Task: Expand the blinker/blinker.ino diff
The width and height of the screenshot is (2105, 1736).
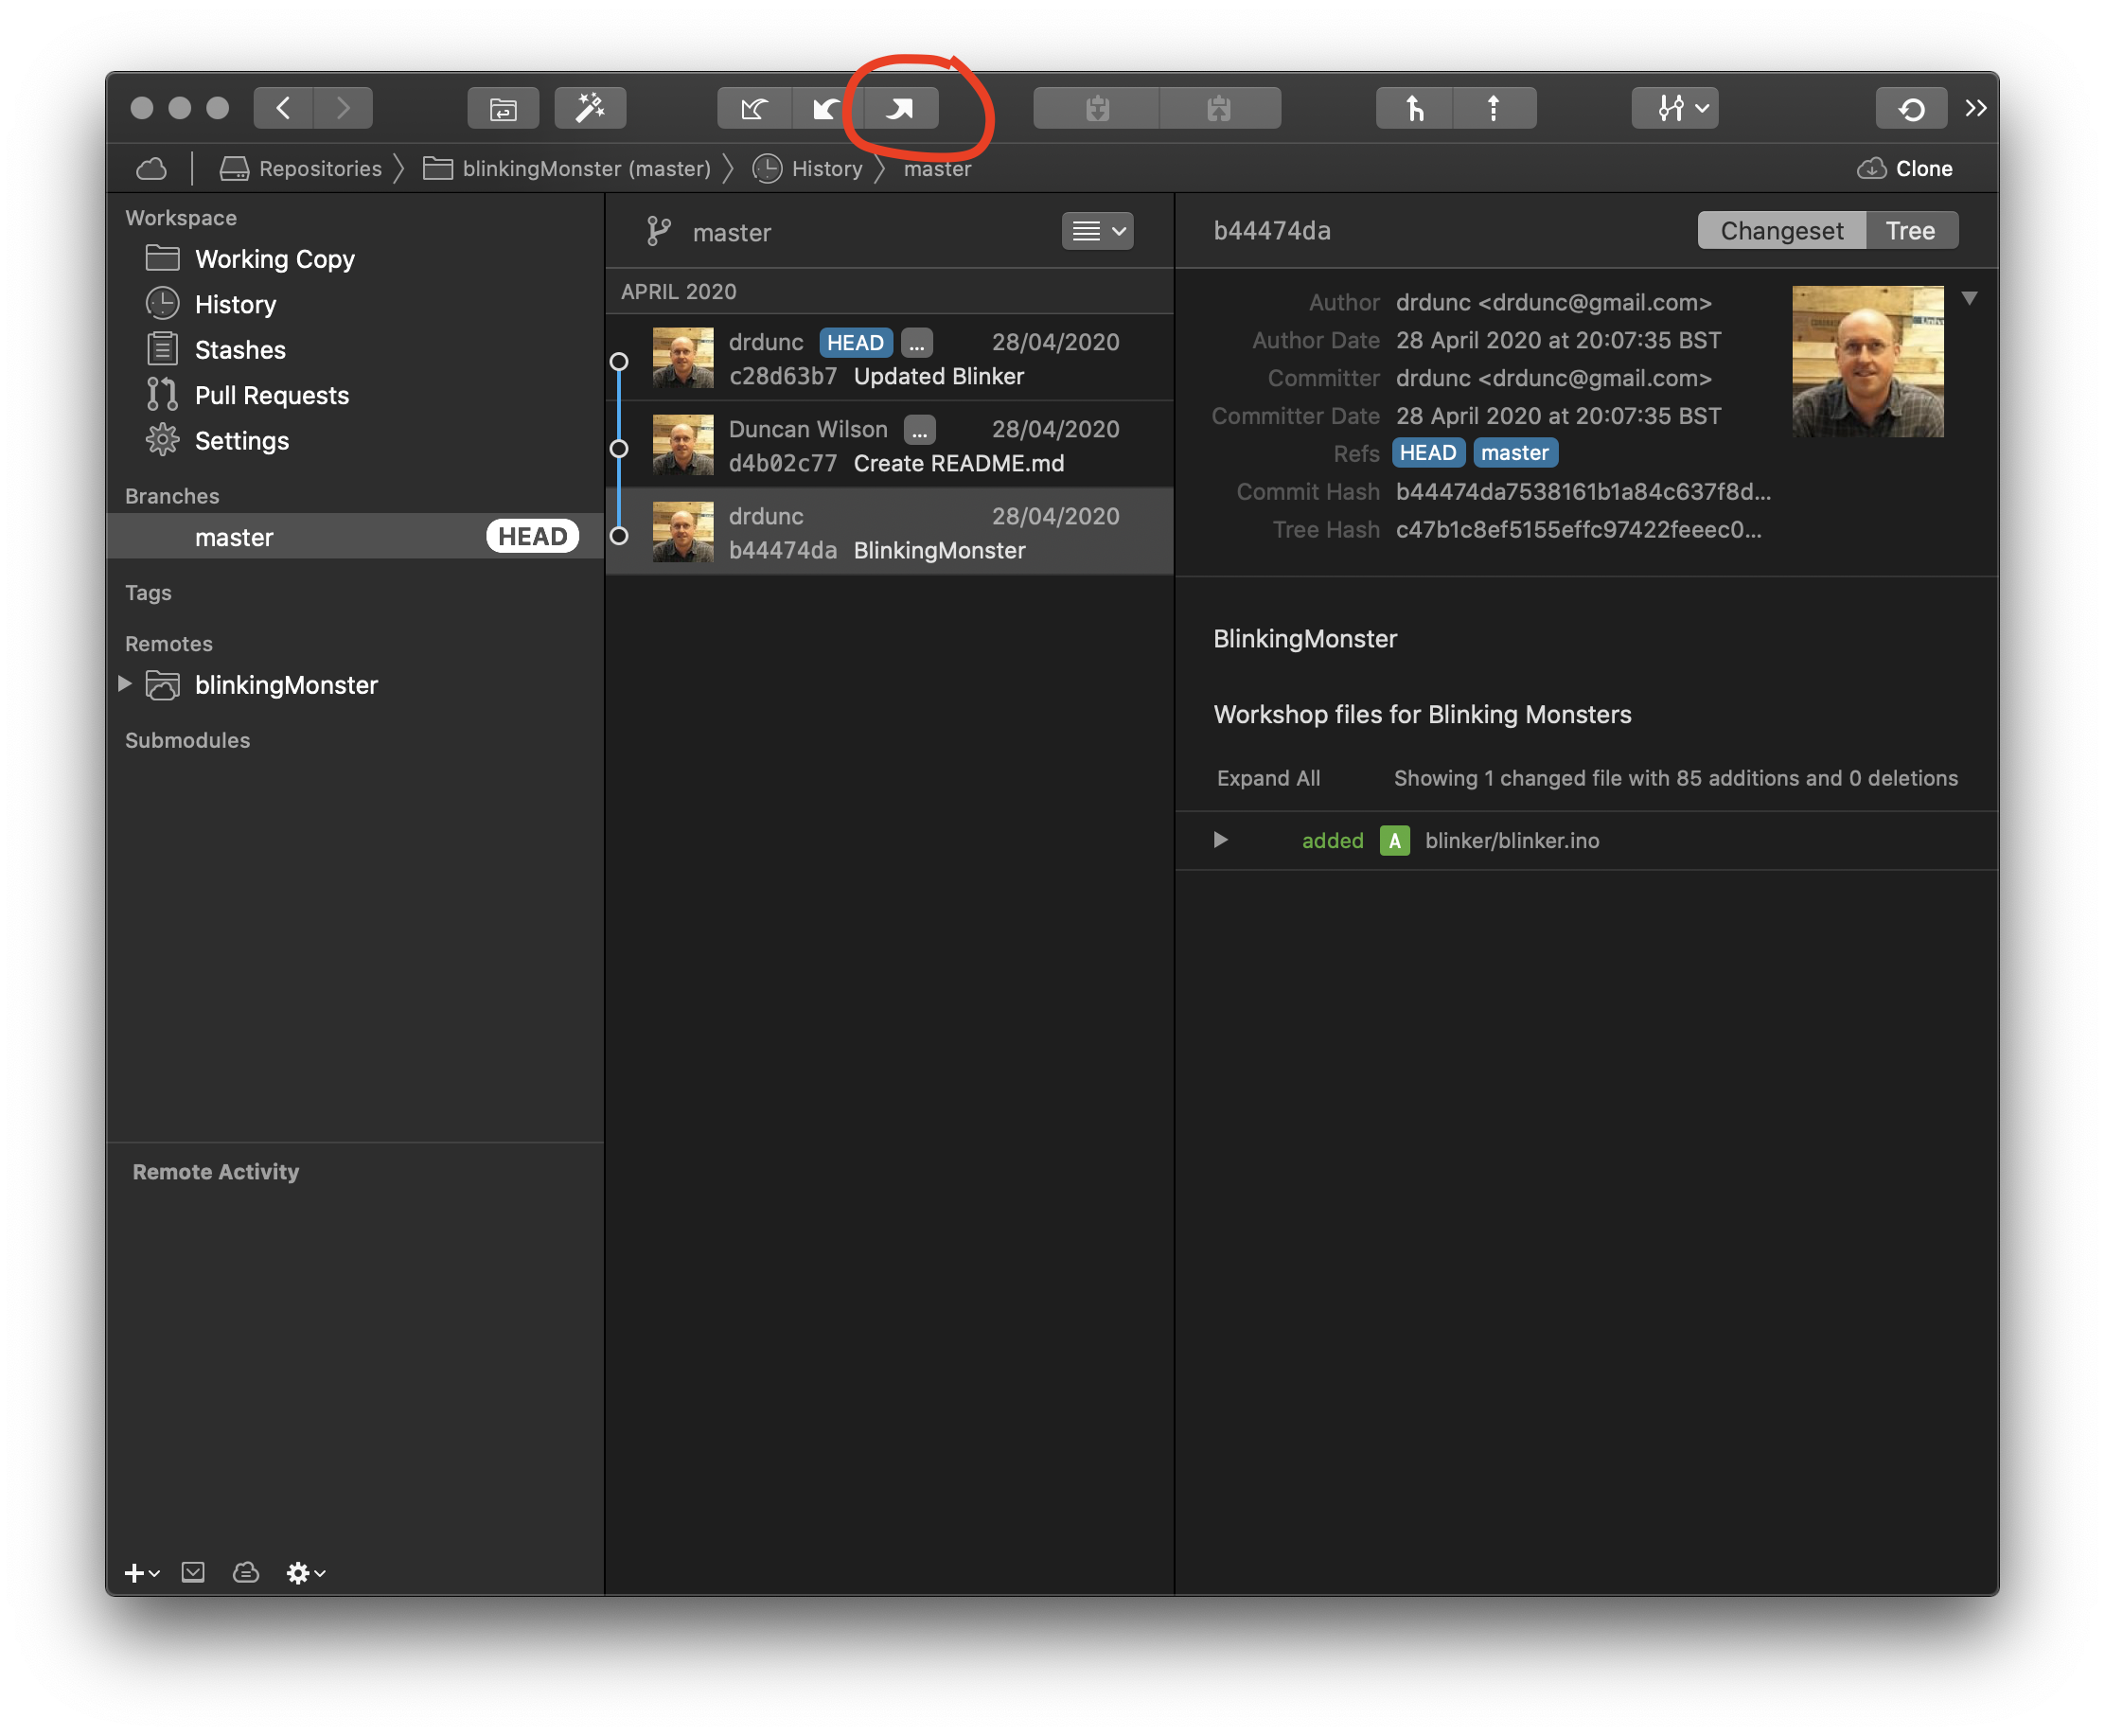Action: [1220, 840]
